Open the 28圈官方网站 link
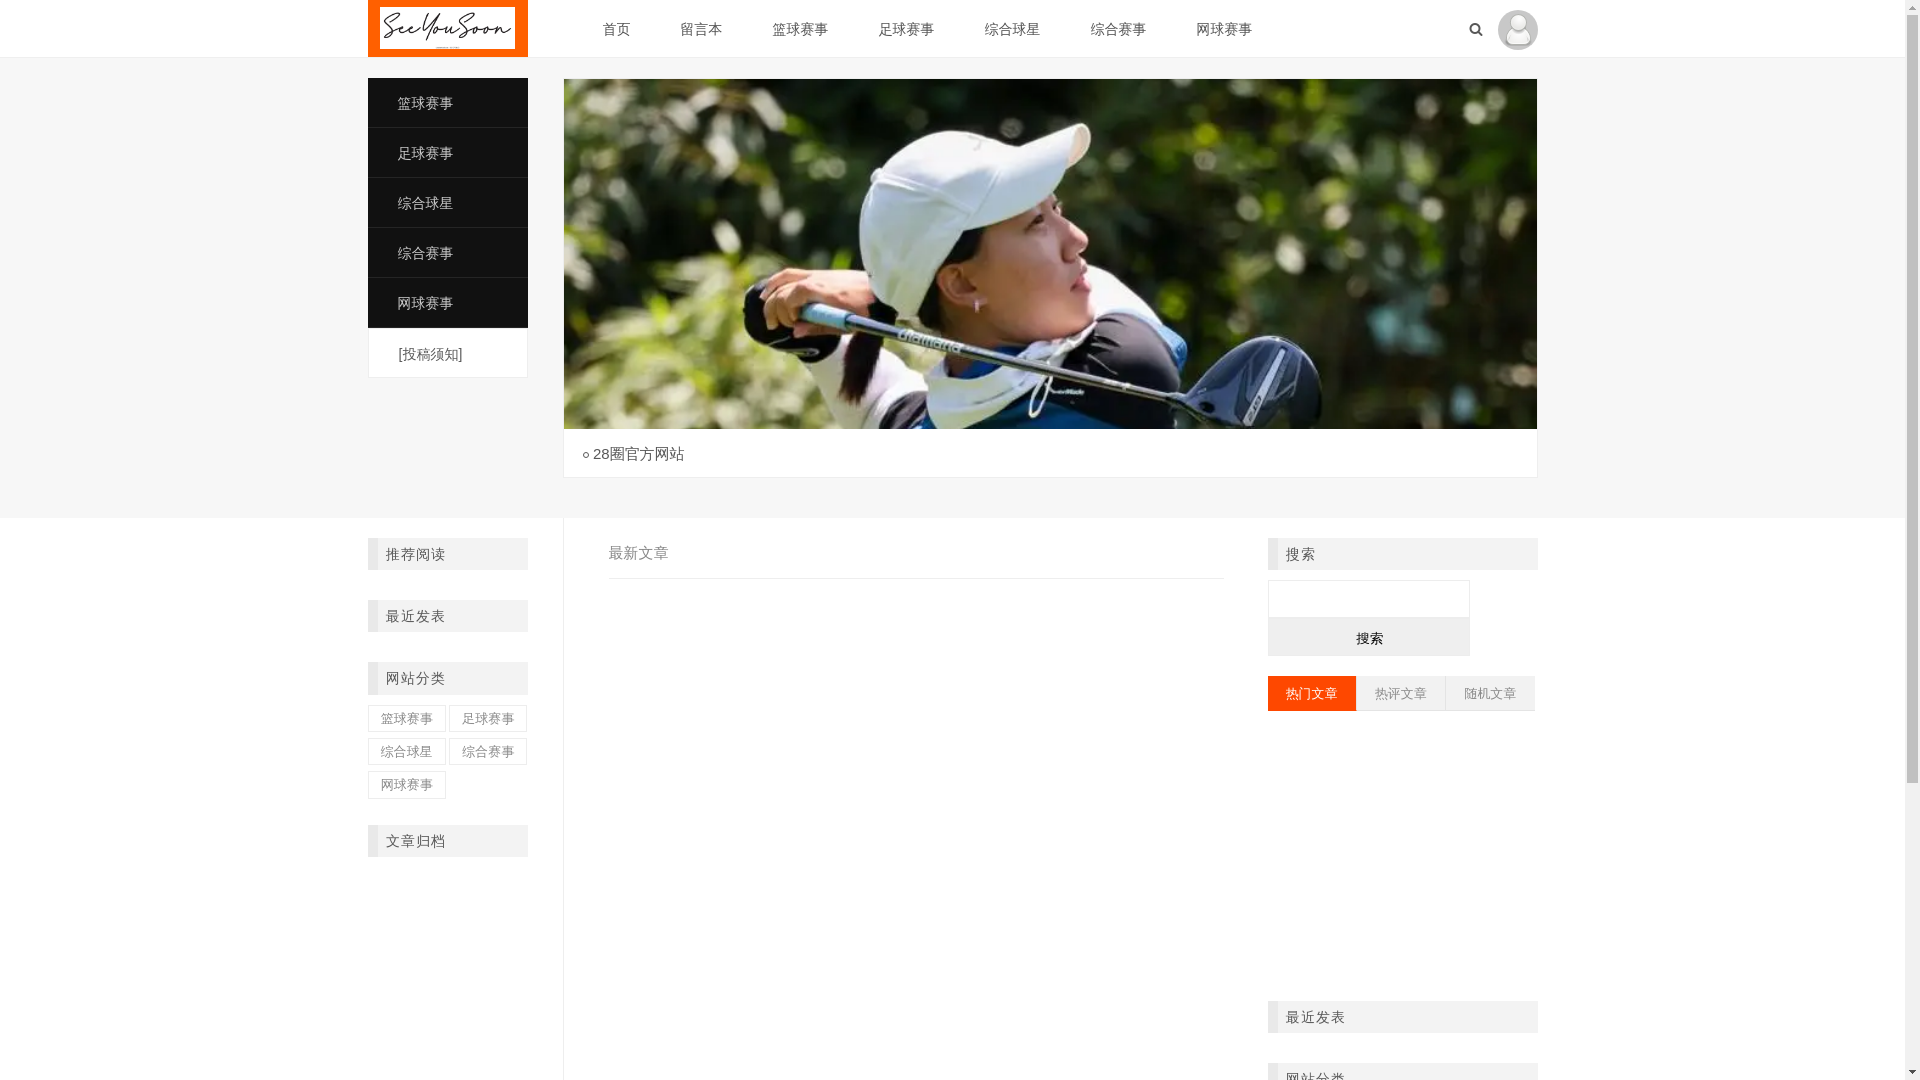1920x1080 pixels. coord(638,454)
